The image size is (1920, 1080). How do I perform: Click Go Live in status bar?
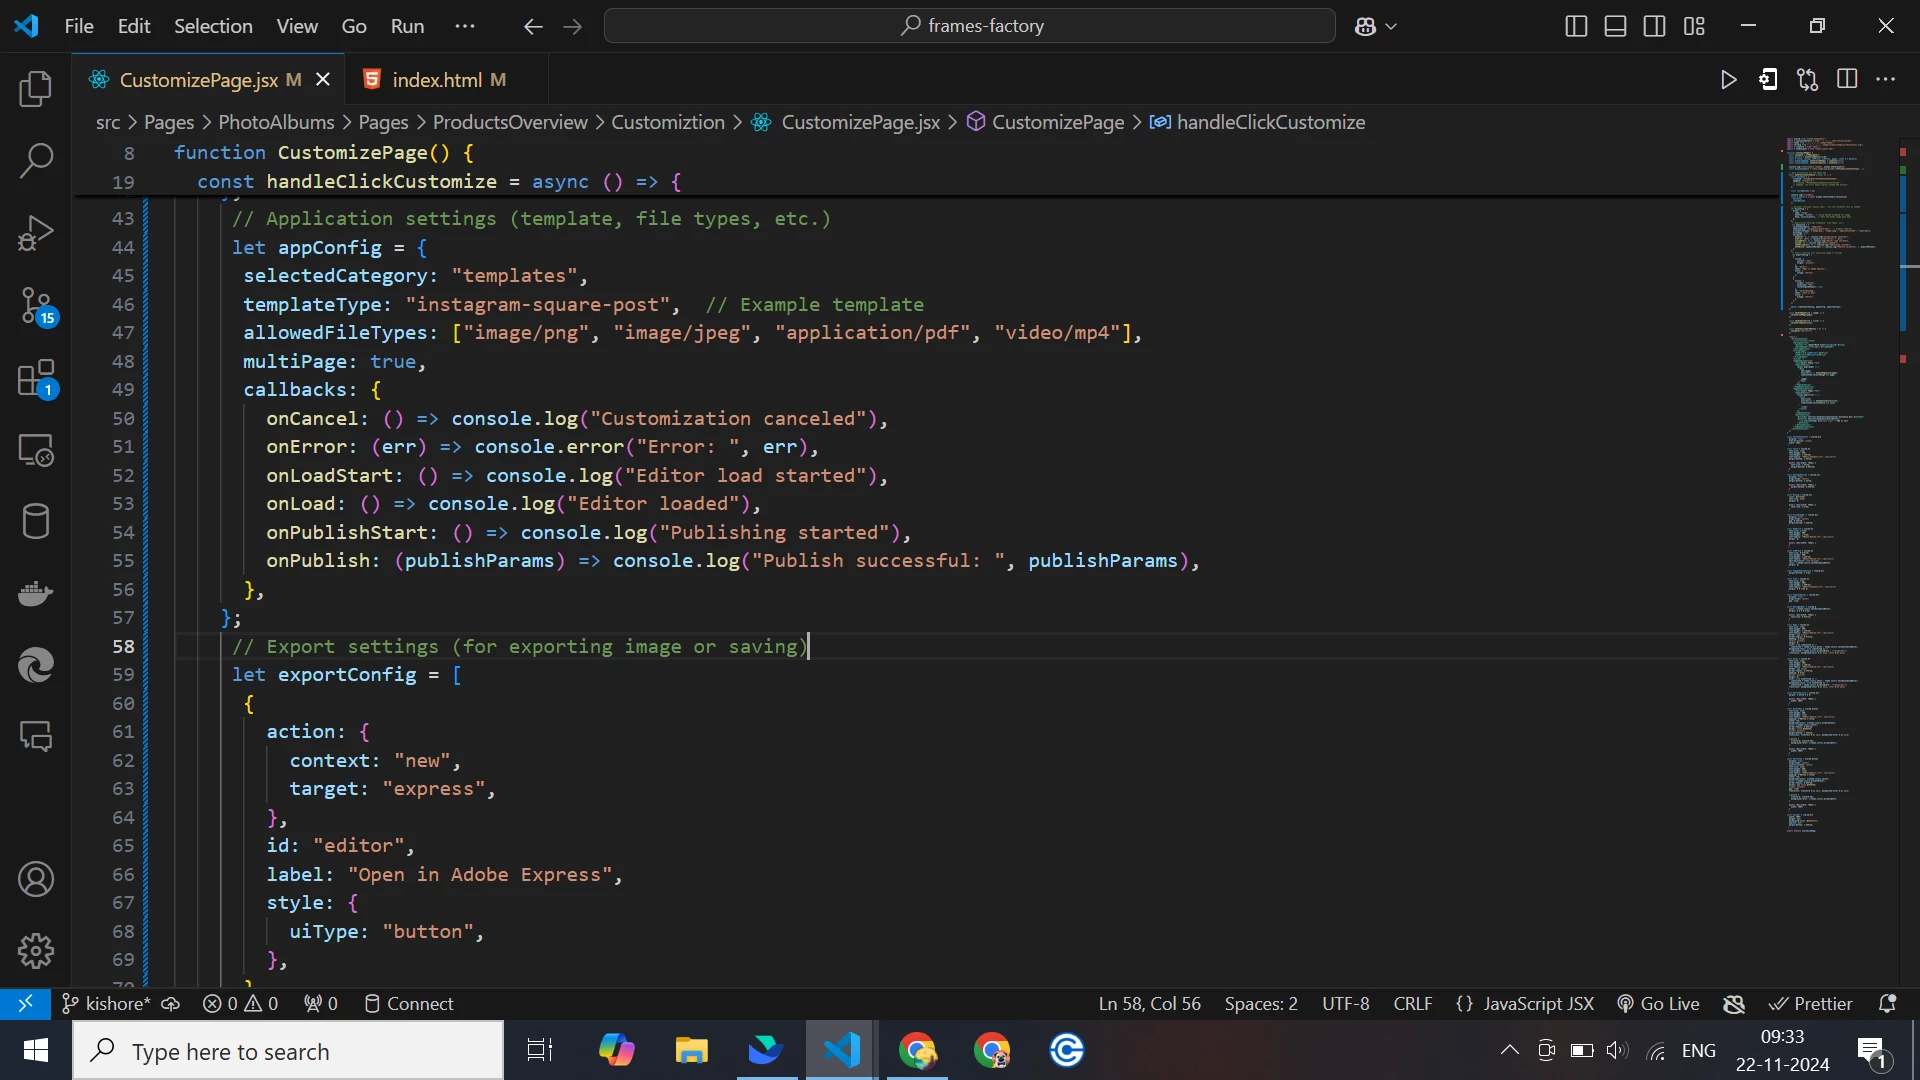click(x=1659, y=1003)
